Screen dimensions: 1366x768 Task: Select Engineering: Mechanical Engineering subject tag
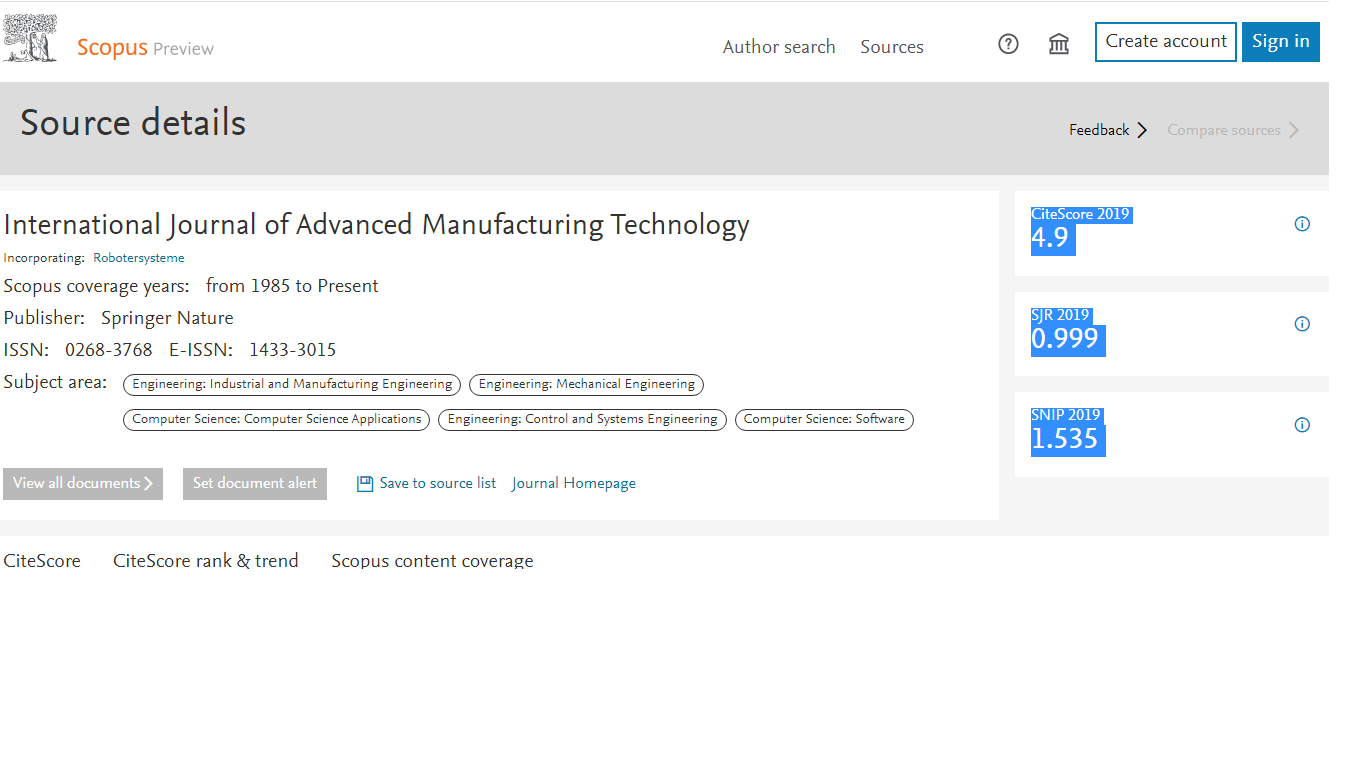pyautogui.click(x=587, y=384)
